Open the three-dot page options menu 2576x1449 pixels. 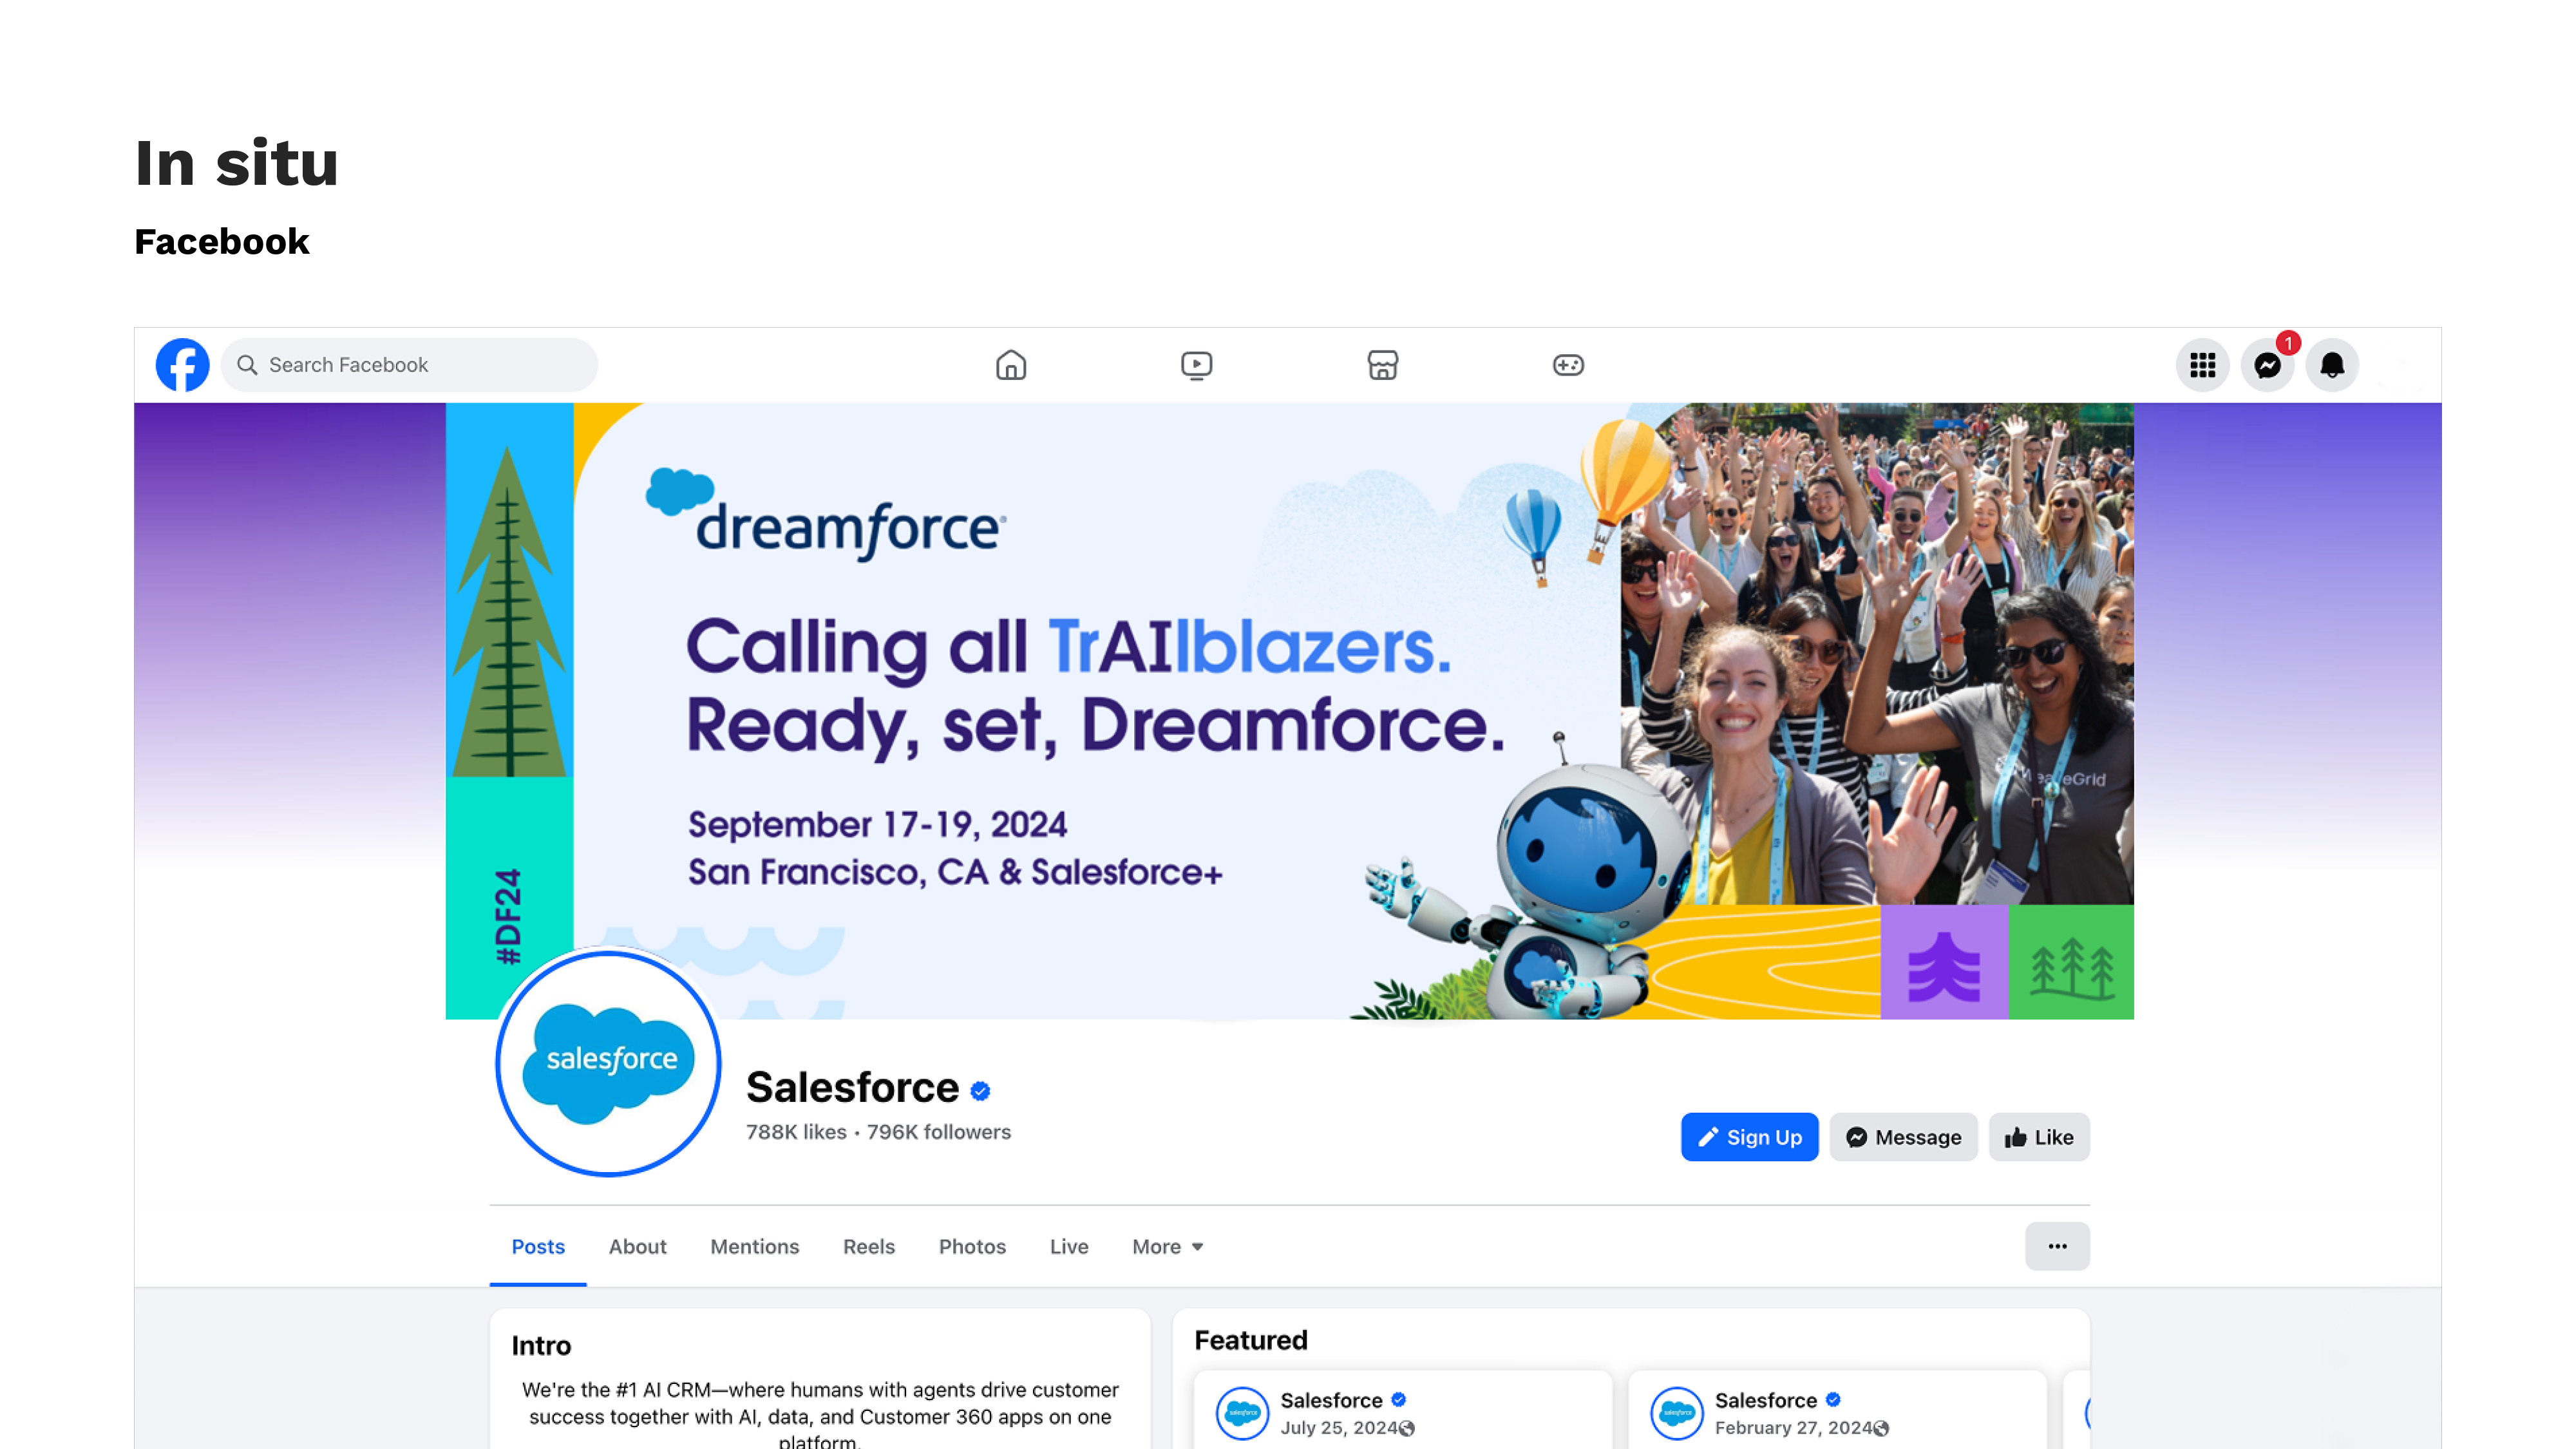[2057, 1246]
